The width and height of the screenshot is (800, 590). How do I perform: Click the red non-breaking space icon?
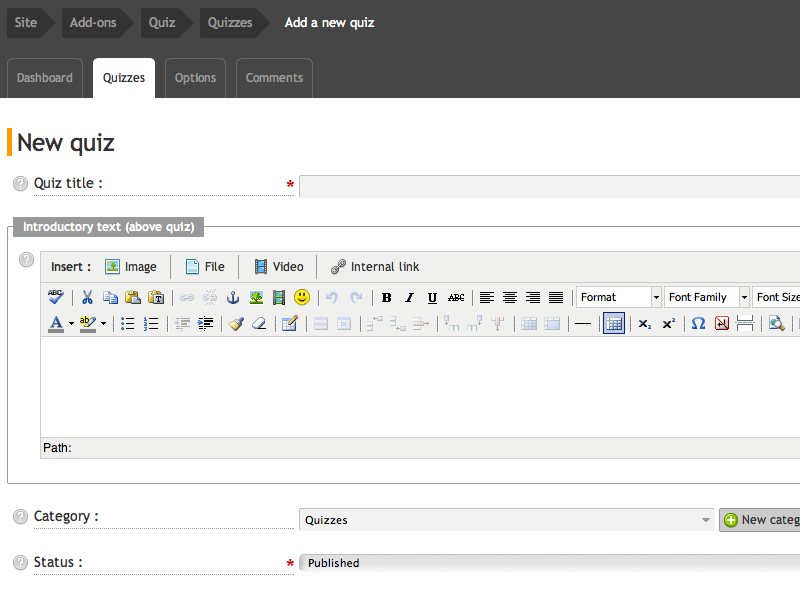coord(721,324)
